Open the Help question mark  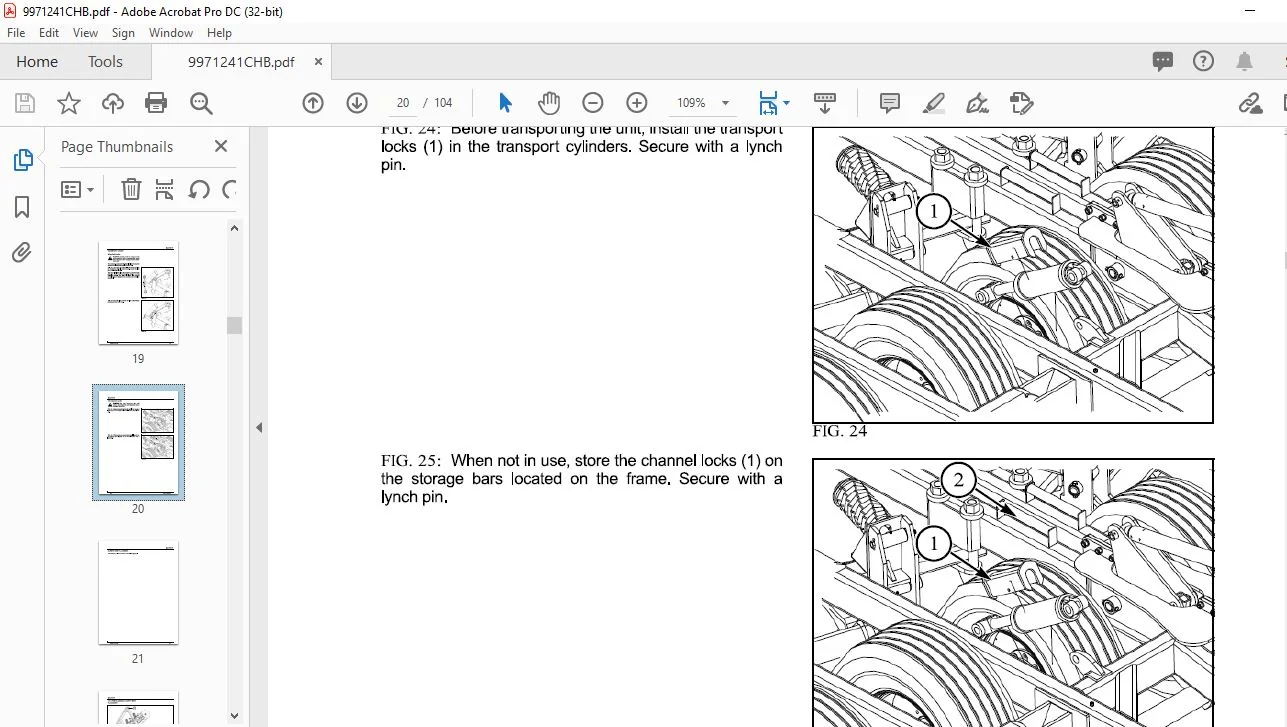(1203, 61)
